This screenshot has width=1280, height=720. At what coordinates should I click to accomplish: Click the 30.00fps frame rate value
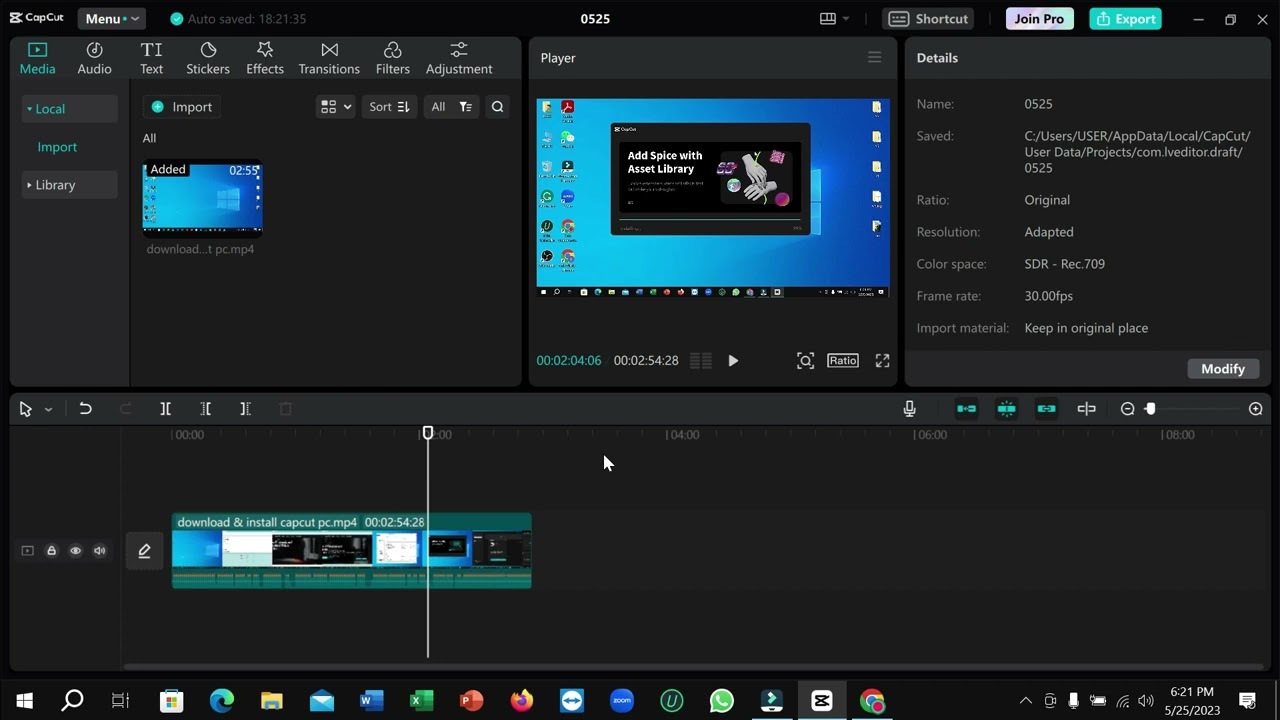point(1048,296)
